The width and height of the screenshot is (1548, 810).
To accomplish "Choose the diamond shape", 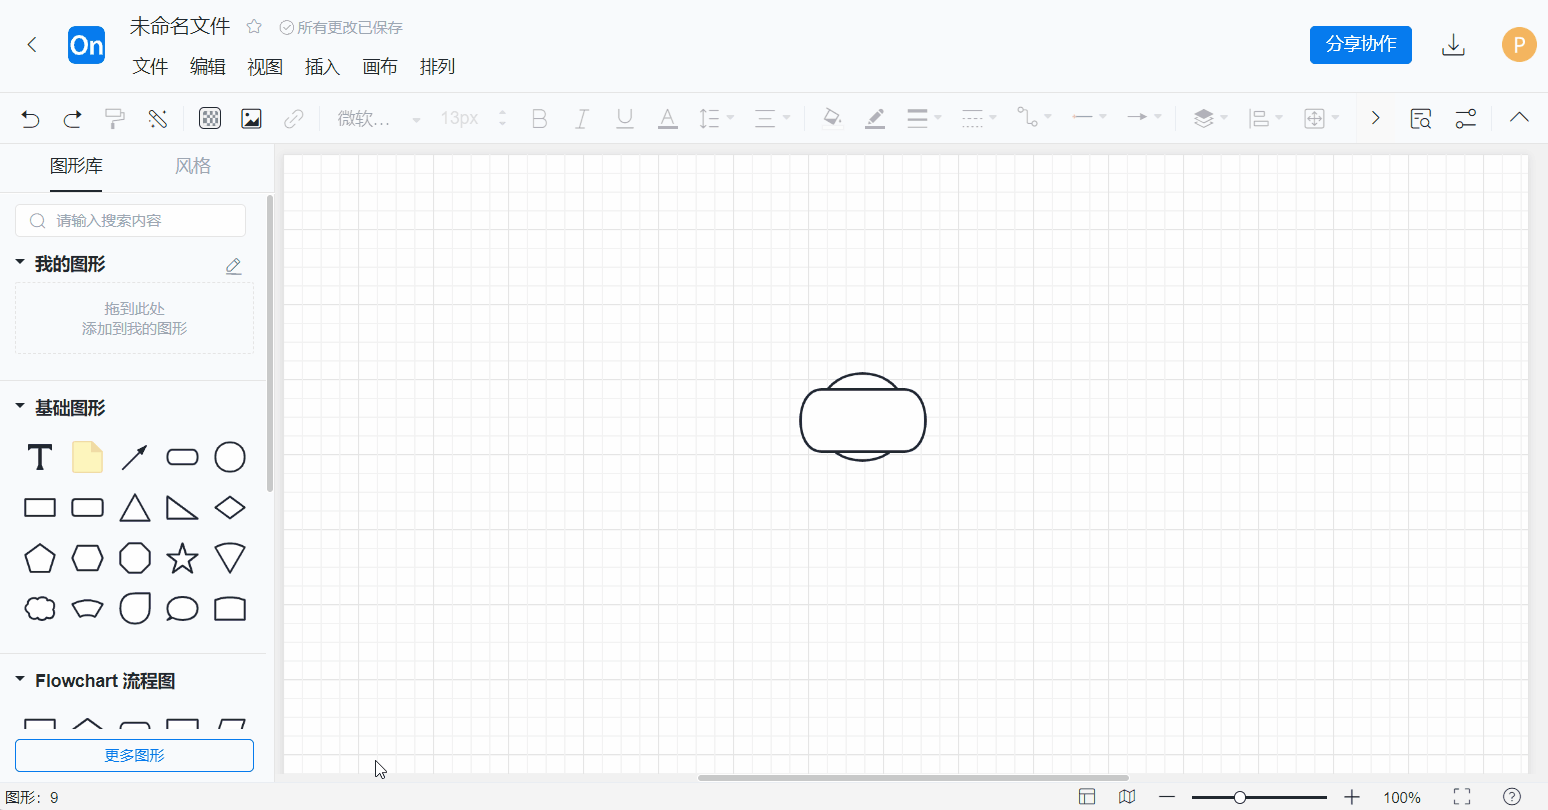I will [x=230, y=508].
